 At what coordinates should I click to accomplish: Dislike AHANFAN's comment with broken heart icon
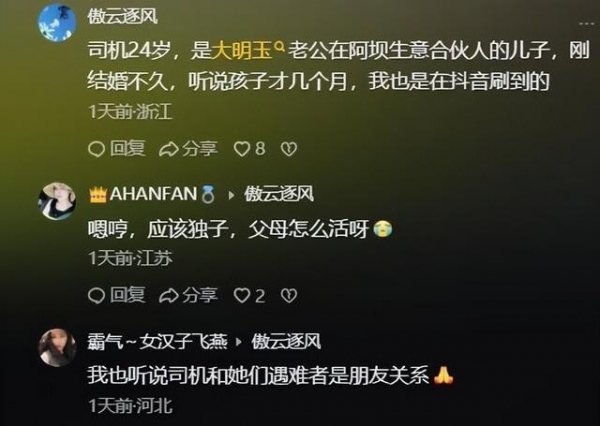click(289, 295)
